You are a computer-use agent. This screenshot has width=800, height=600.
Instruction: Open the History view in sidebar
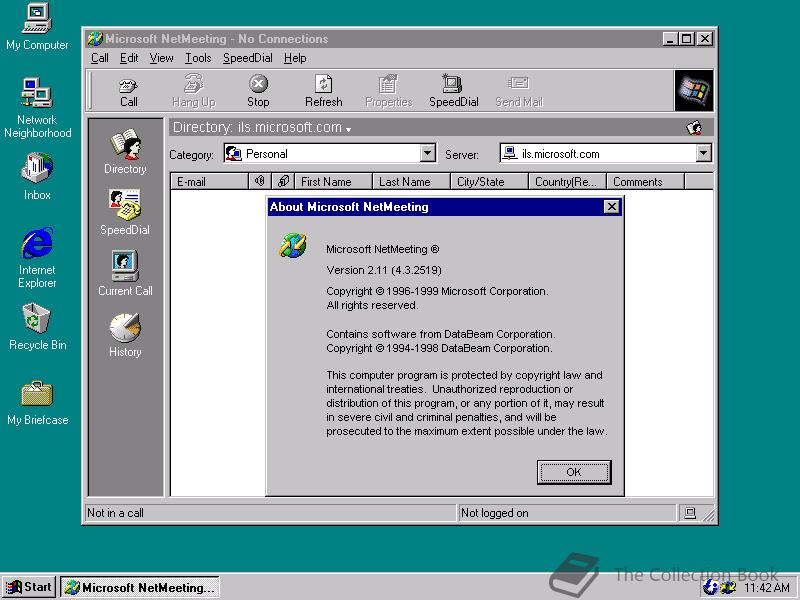(x=125, y=335)
